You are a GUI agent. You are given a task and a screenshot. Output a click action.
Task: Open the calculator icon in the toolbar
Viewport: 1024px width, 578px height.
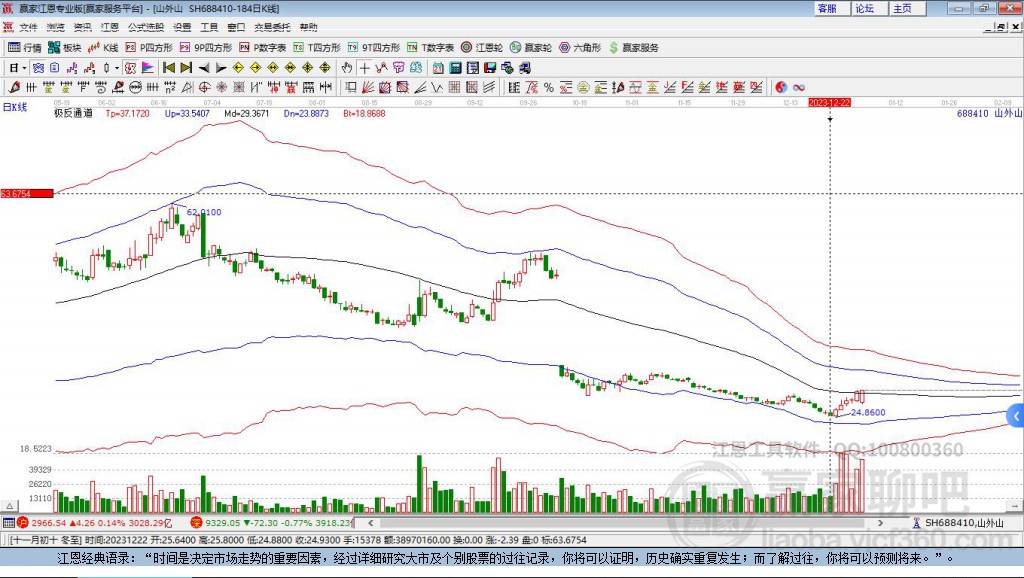pyautogui.click(x=456, y=68)
